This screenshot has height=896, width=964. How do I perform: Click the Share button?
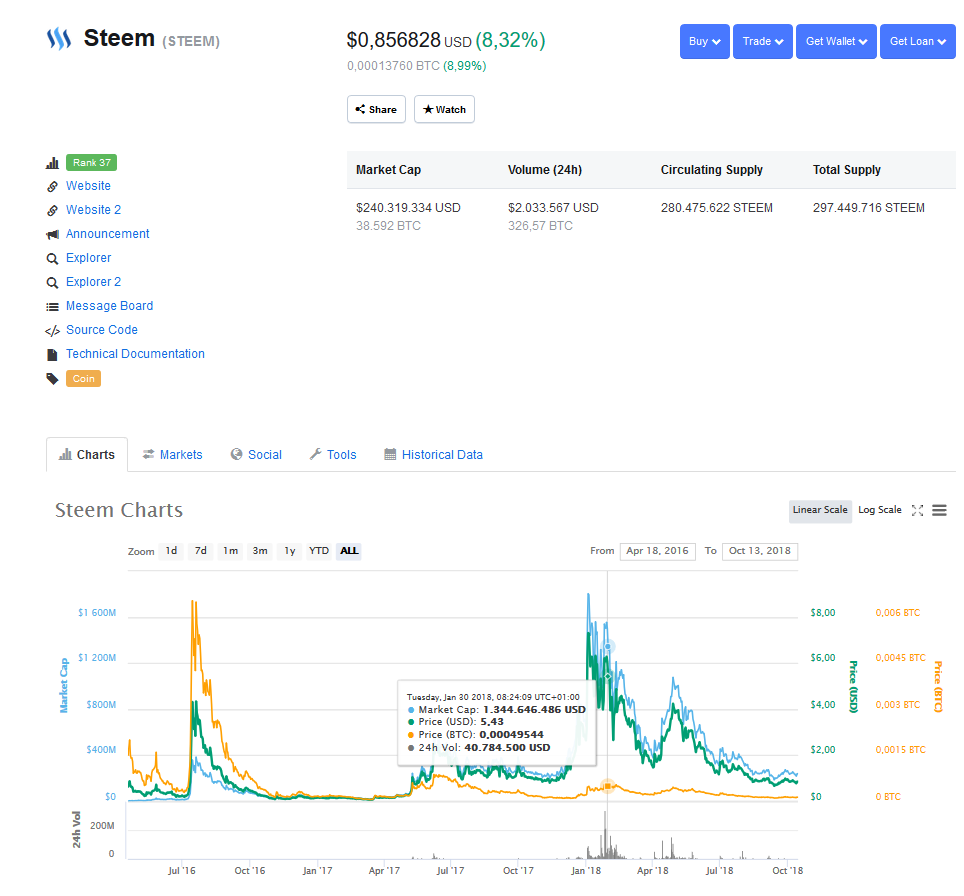click(x=376, y=109)
